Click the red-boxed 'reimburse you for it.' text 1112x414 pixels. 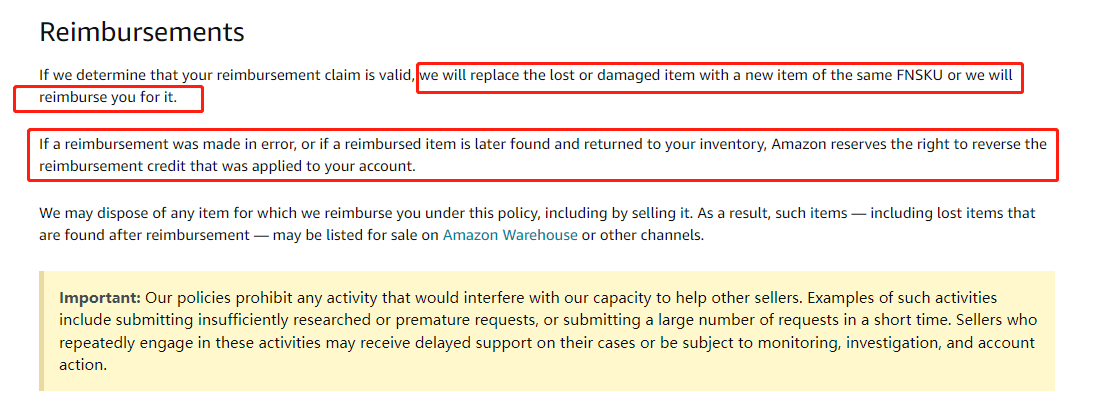click(x=108, y=98)
